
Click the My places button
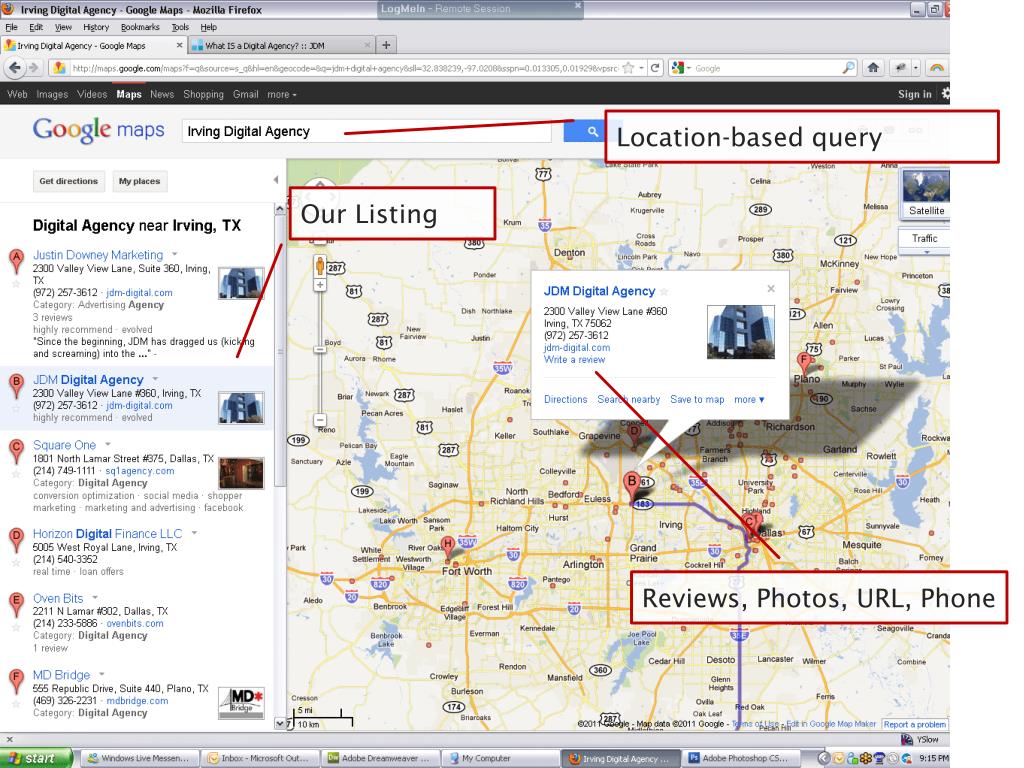pyautogui.click(x=139, y=181)
